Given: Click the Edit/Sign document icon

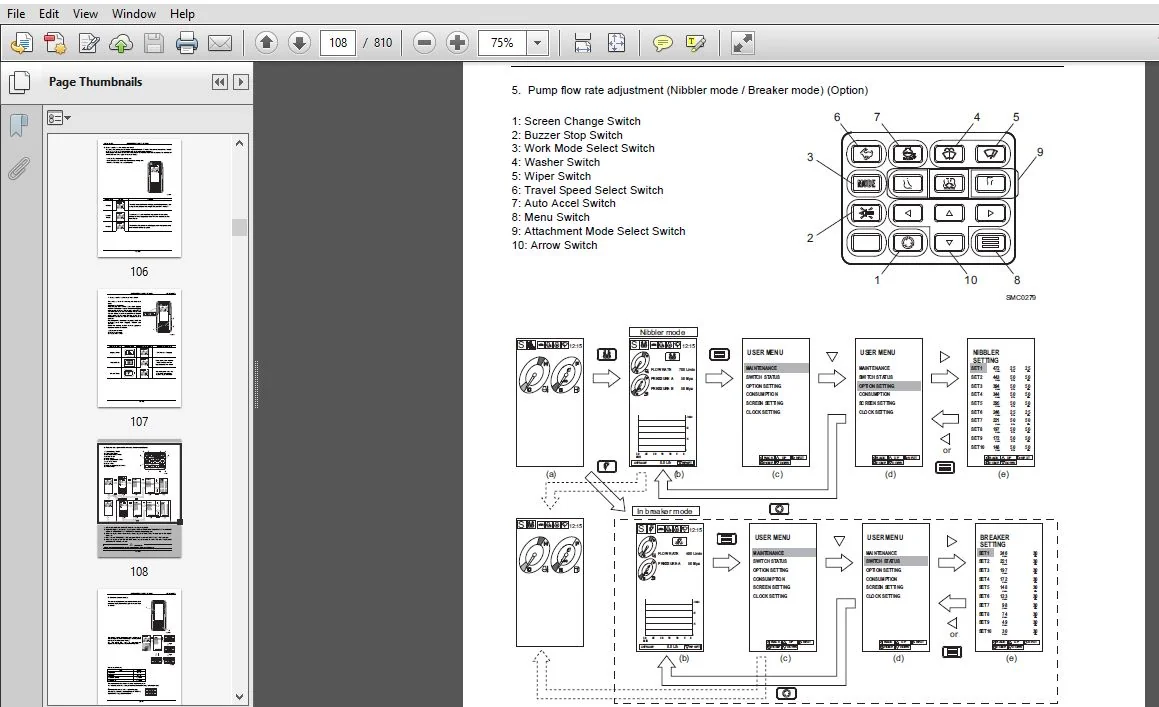Looking at the screenshot, I should tap(89, 43).
